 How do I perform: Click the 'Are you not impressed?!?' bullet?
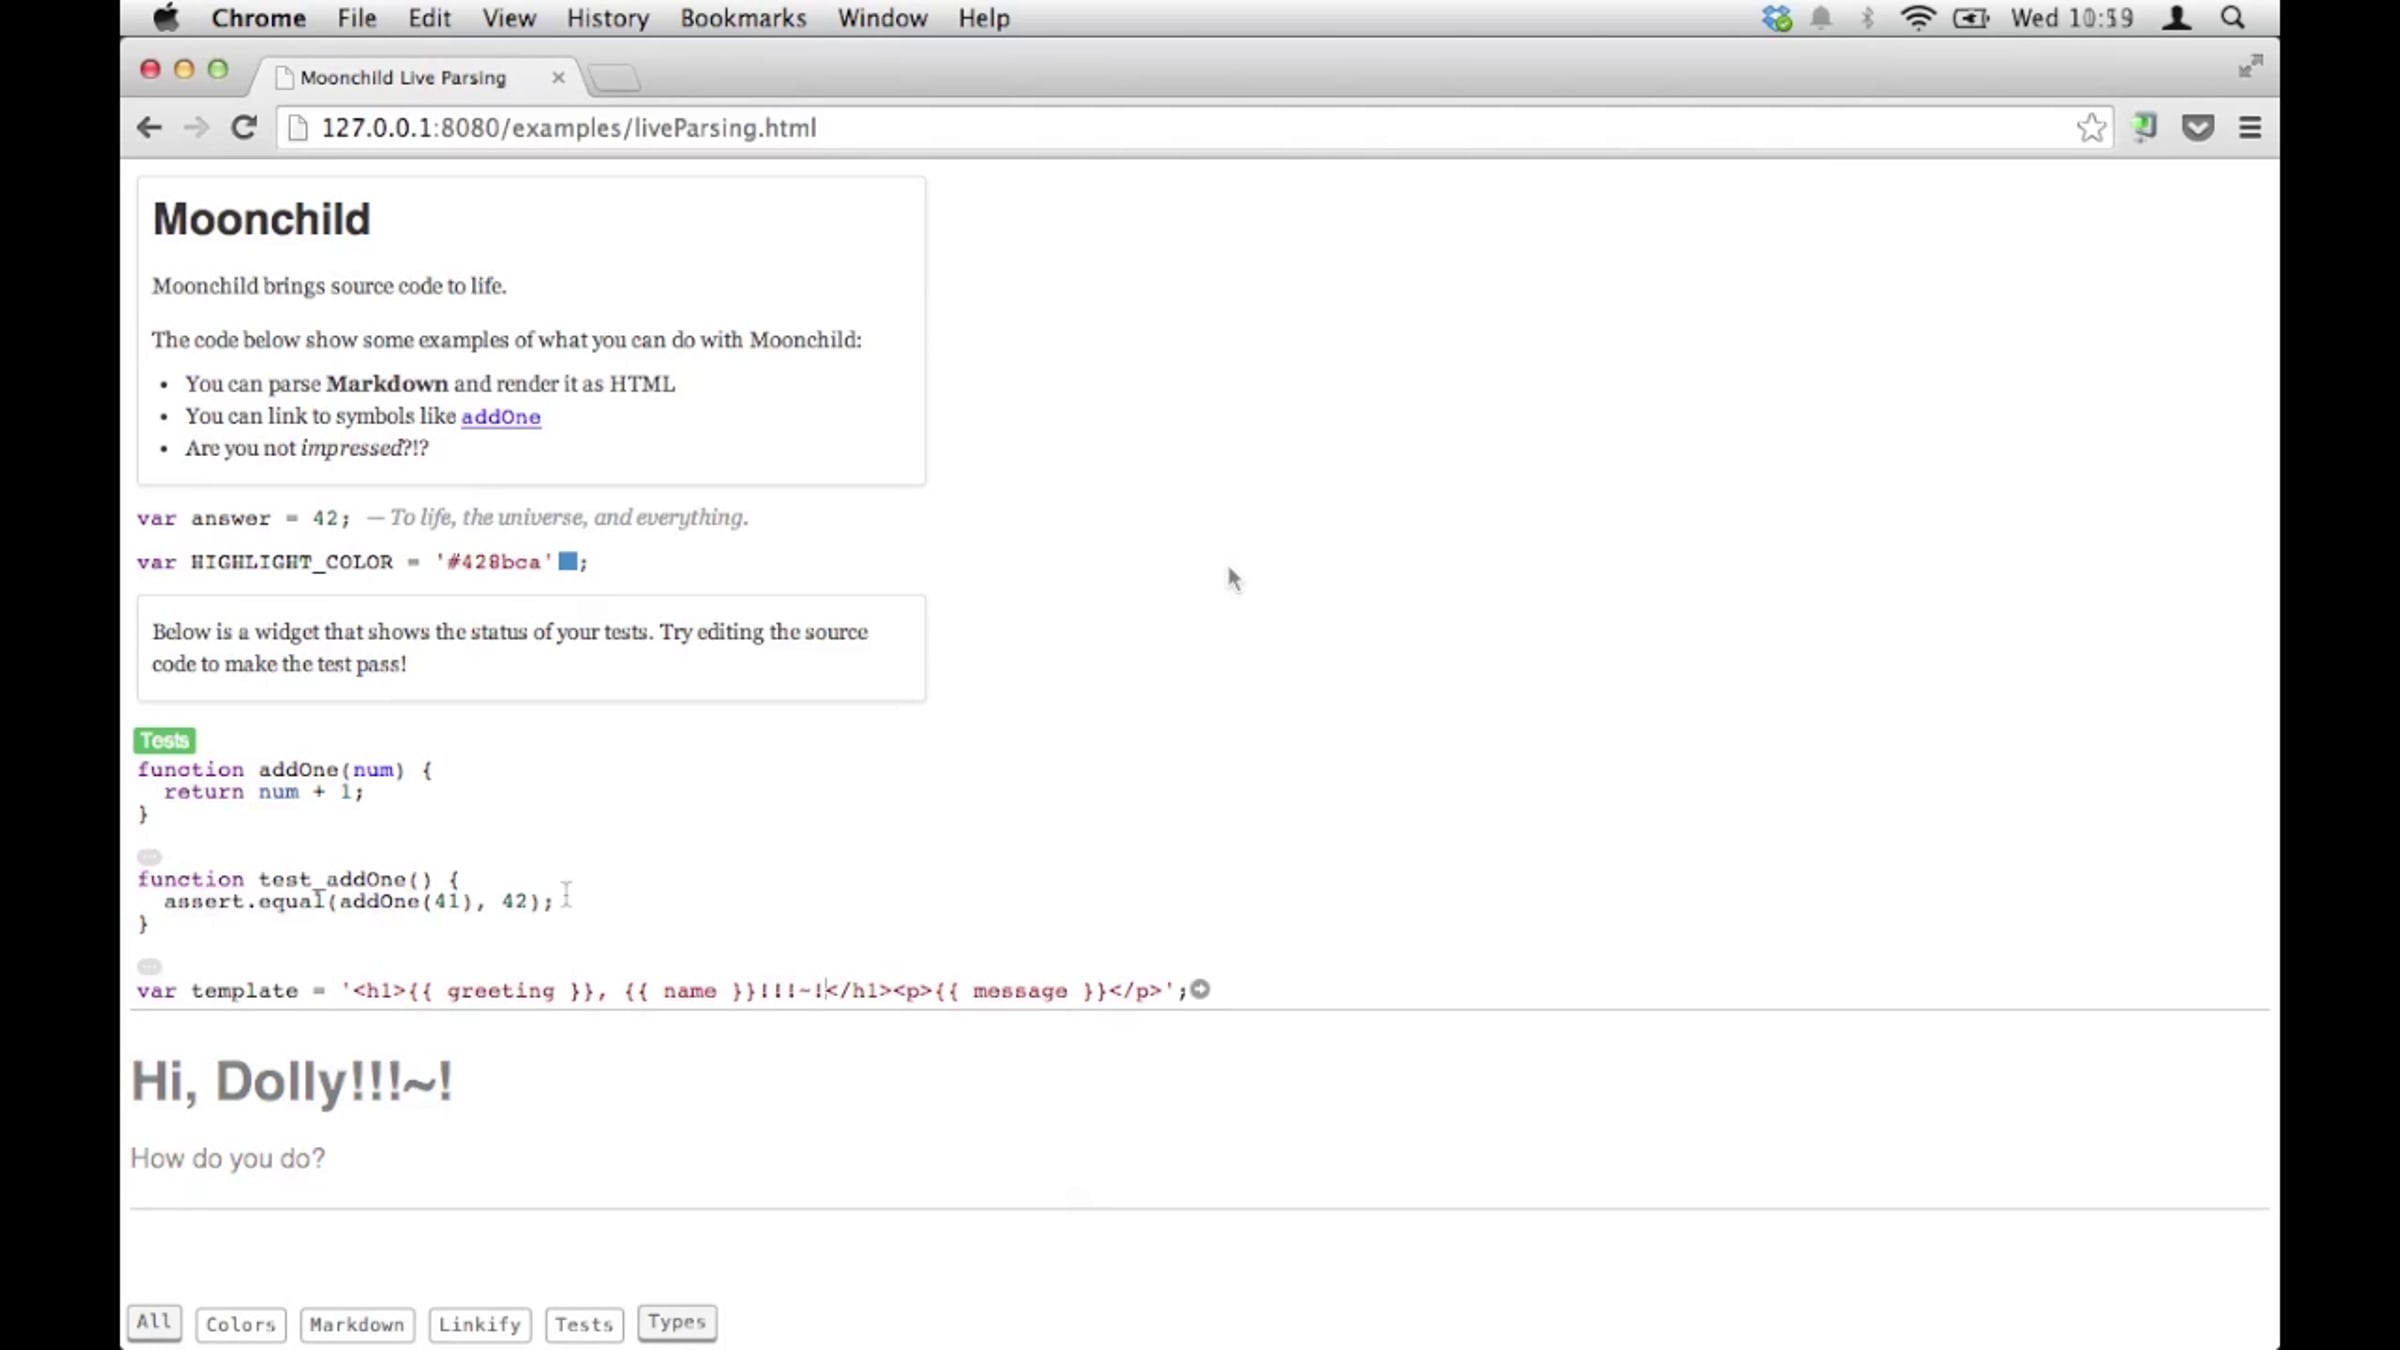[306, 448]
